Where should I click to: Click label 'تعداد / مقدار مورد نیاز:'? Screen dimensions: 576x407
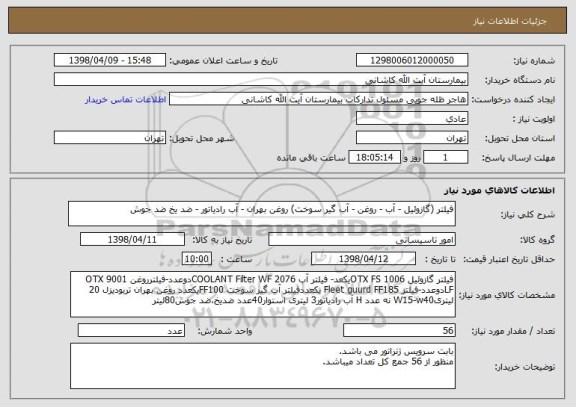pyautogui.click(x=513, y=331)
